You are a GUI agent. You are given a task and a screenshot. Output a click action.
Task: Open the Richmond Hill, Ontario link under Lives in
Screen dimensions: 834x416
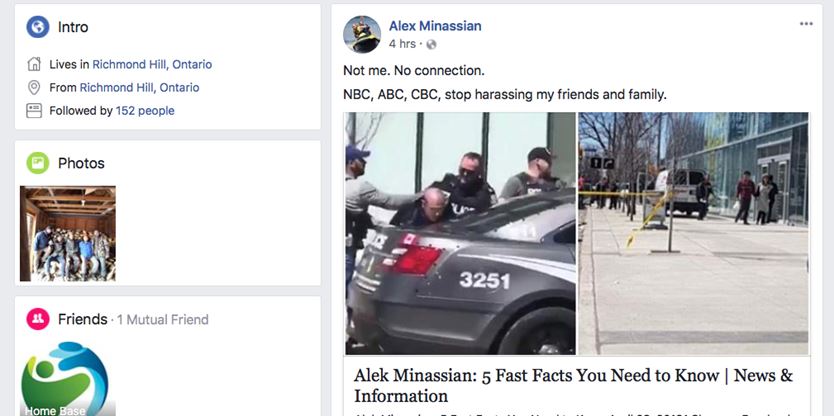coord(152,64)
